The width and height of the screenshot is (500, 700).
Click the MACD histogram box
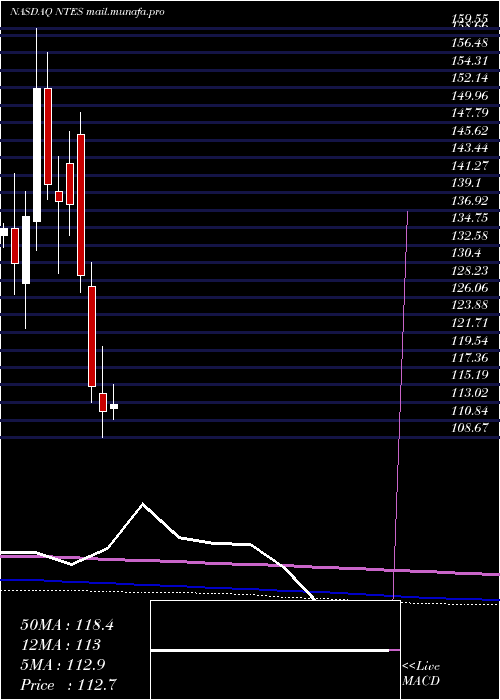[x=275, y=650]
